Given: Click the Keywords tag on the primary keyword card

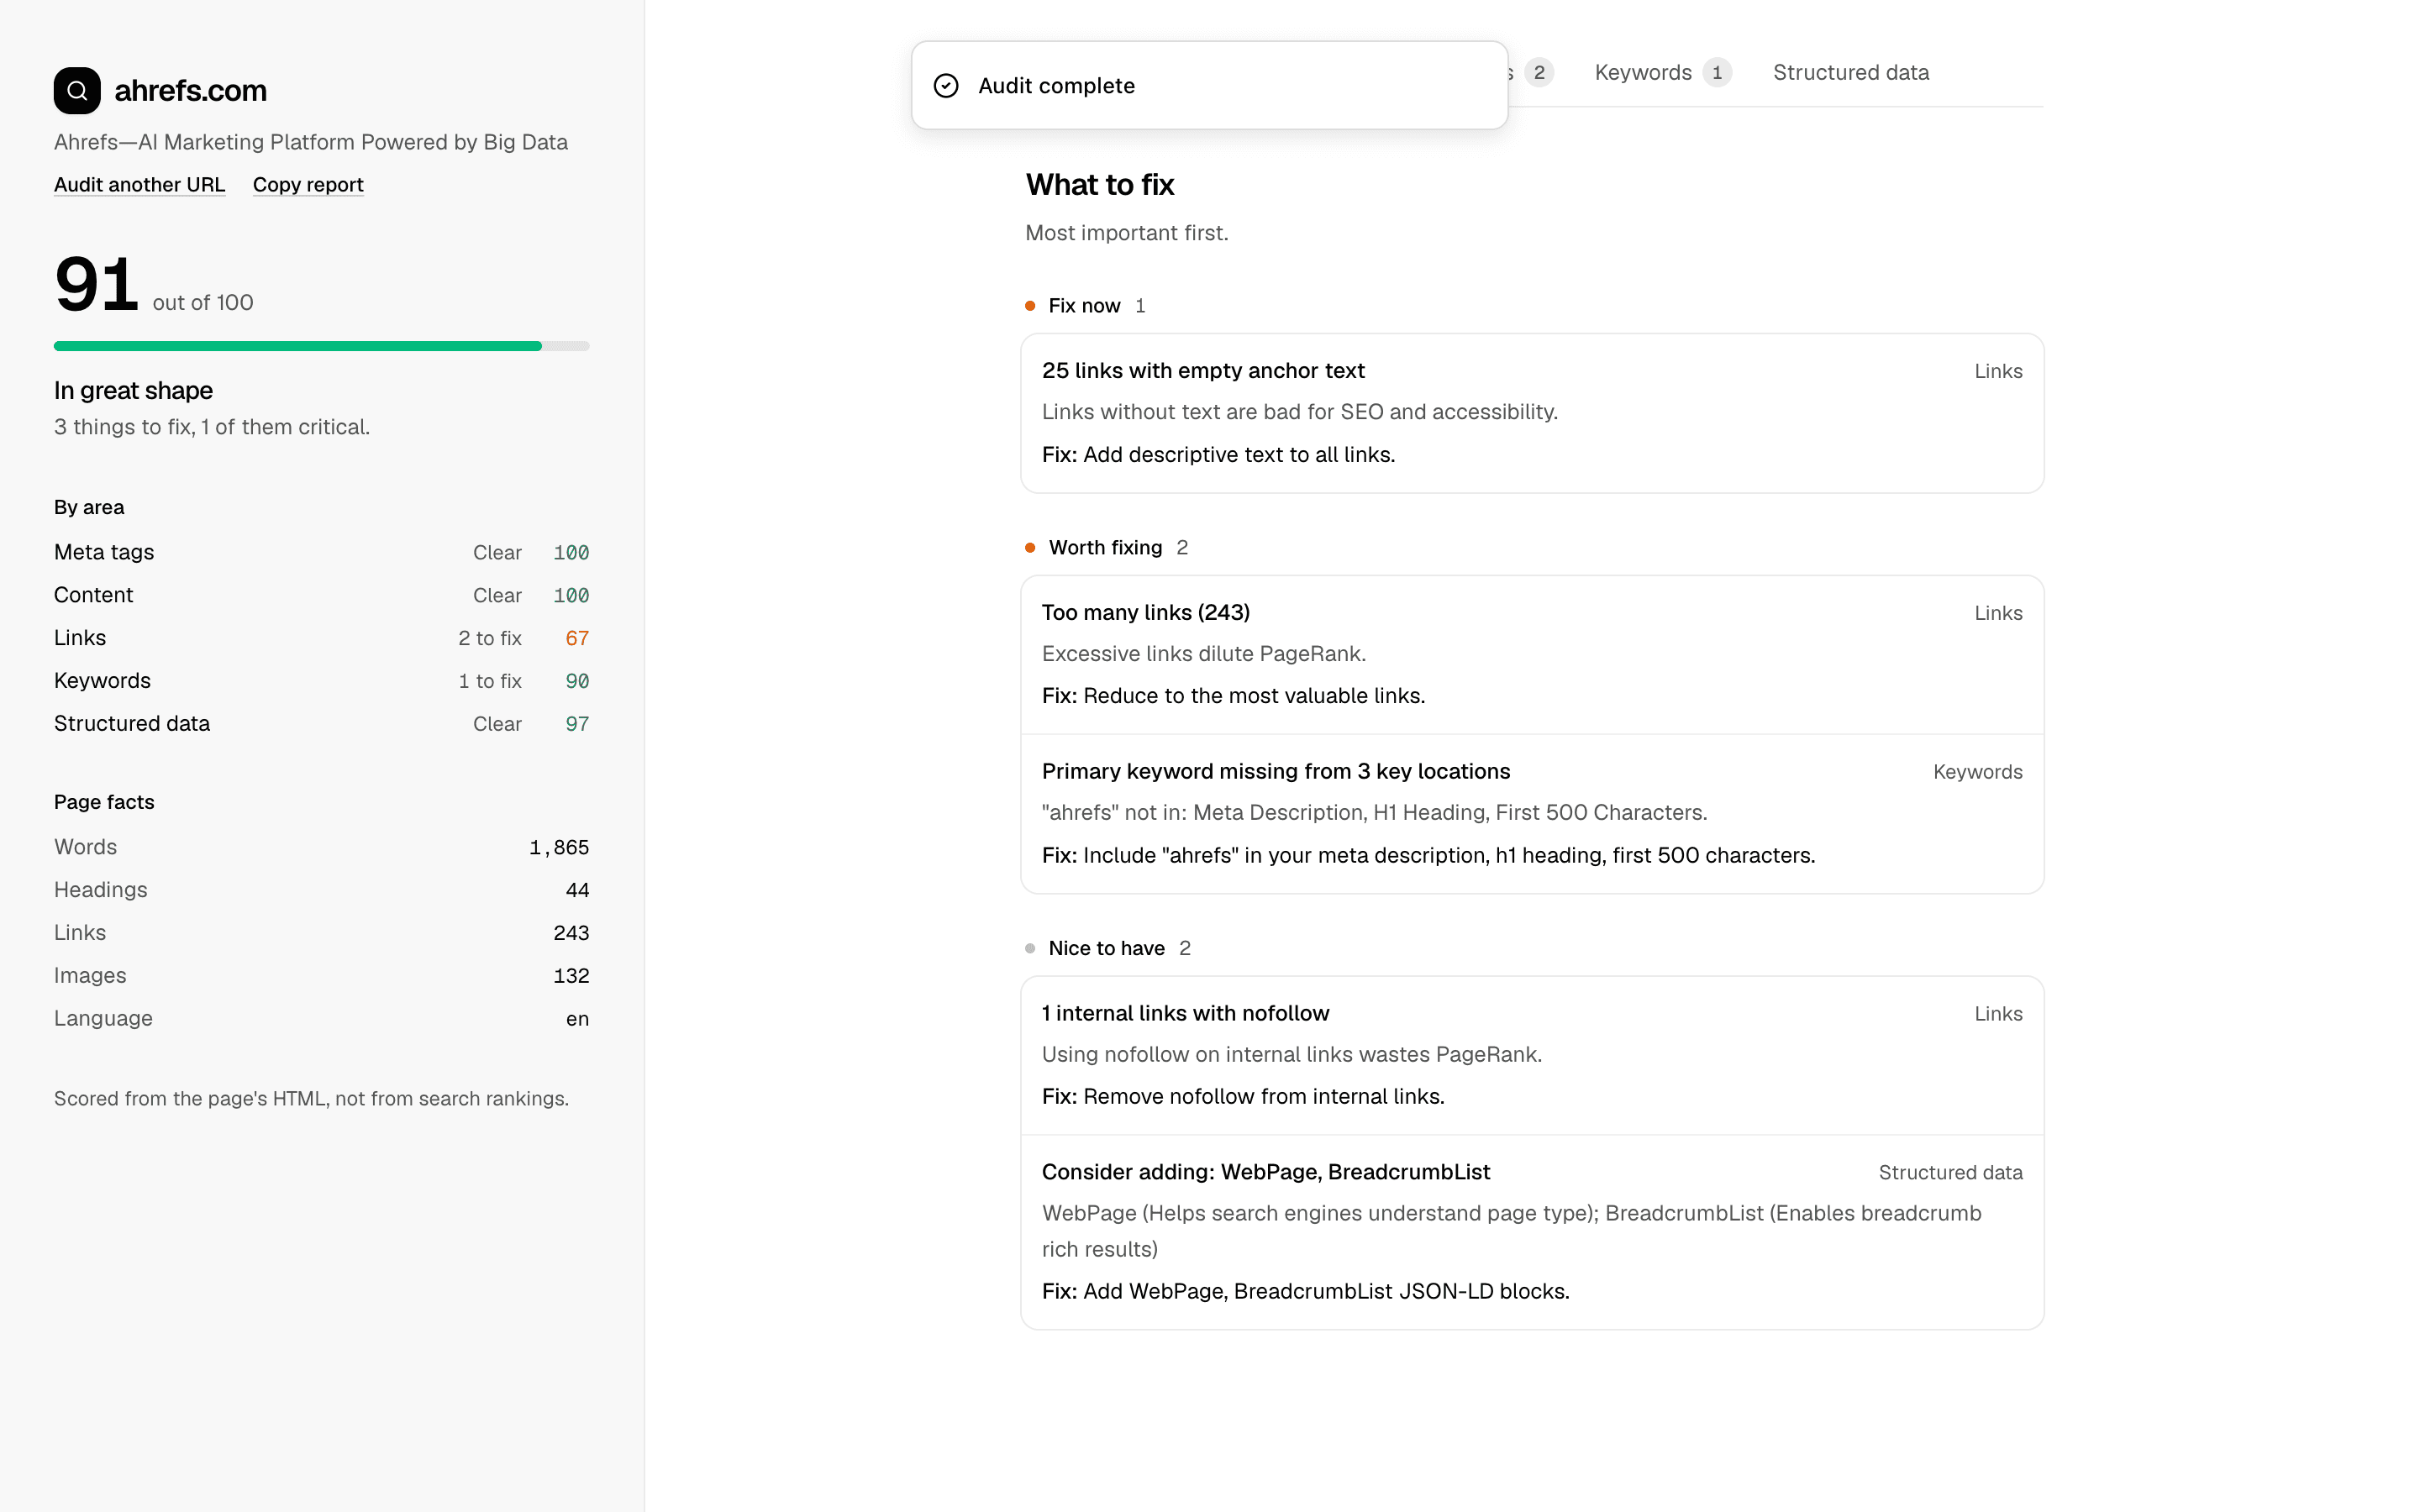Looking at the screenshot, I should [x=1977, y=772].
